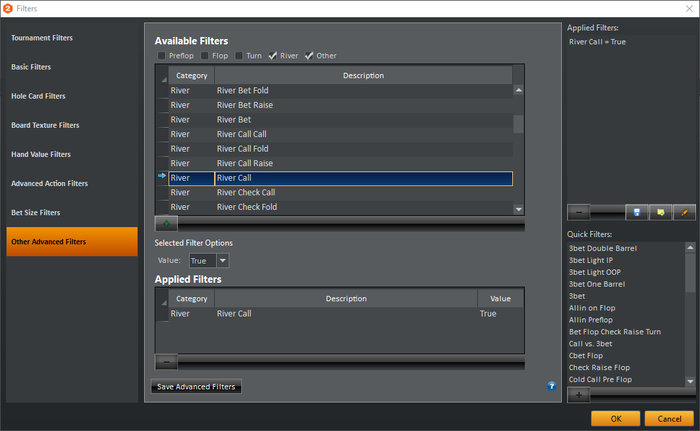Select Other Advanced Filters section
This screenshot has height=431, width=700.
tap(72, 242)
